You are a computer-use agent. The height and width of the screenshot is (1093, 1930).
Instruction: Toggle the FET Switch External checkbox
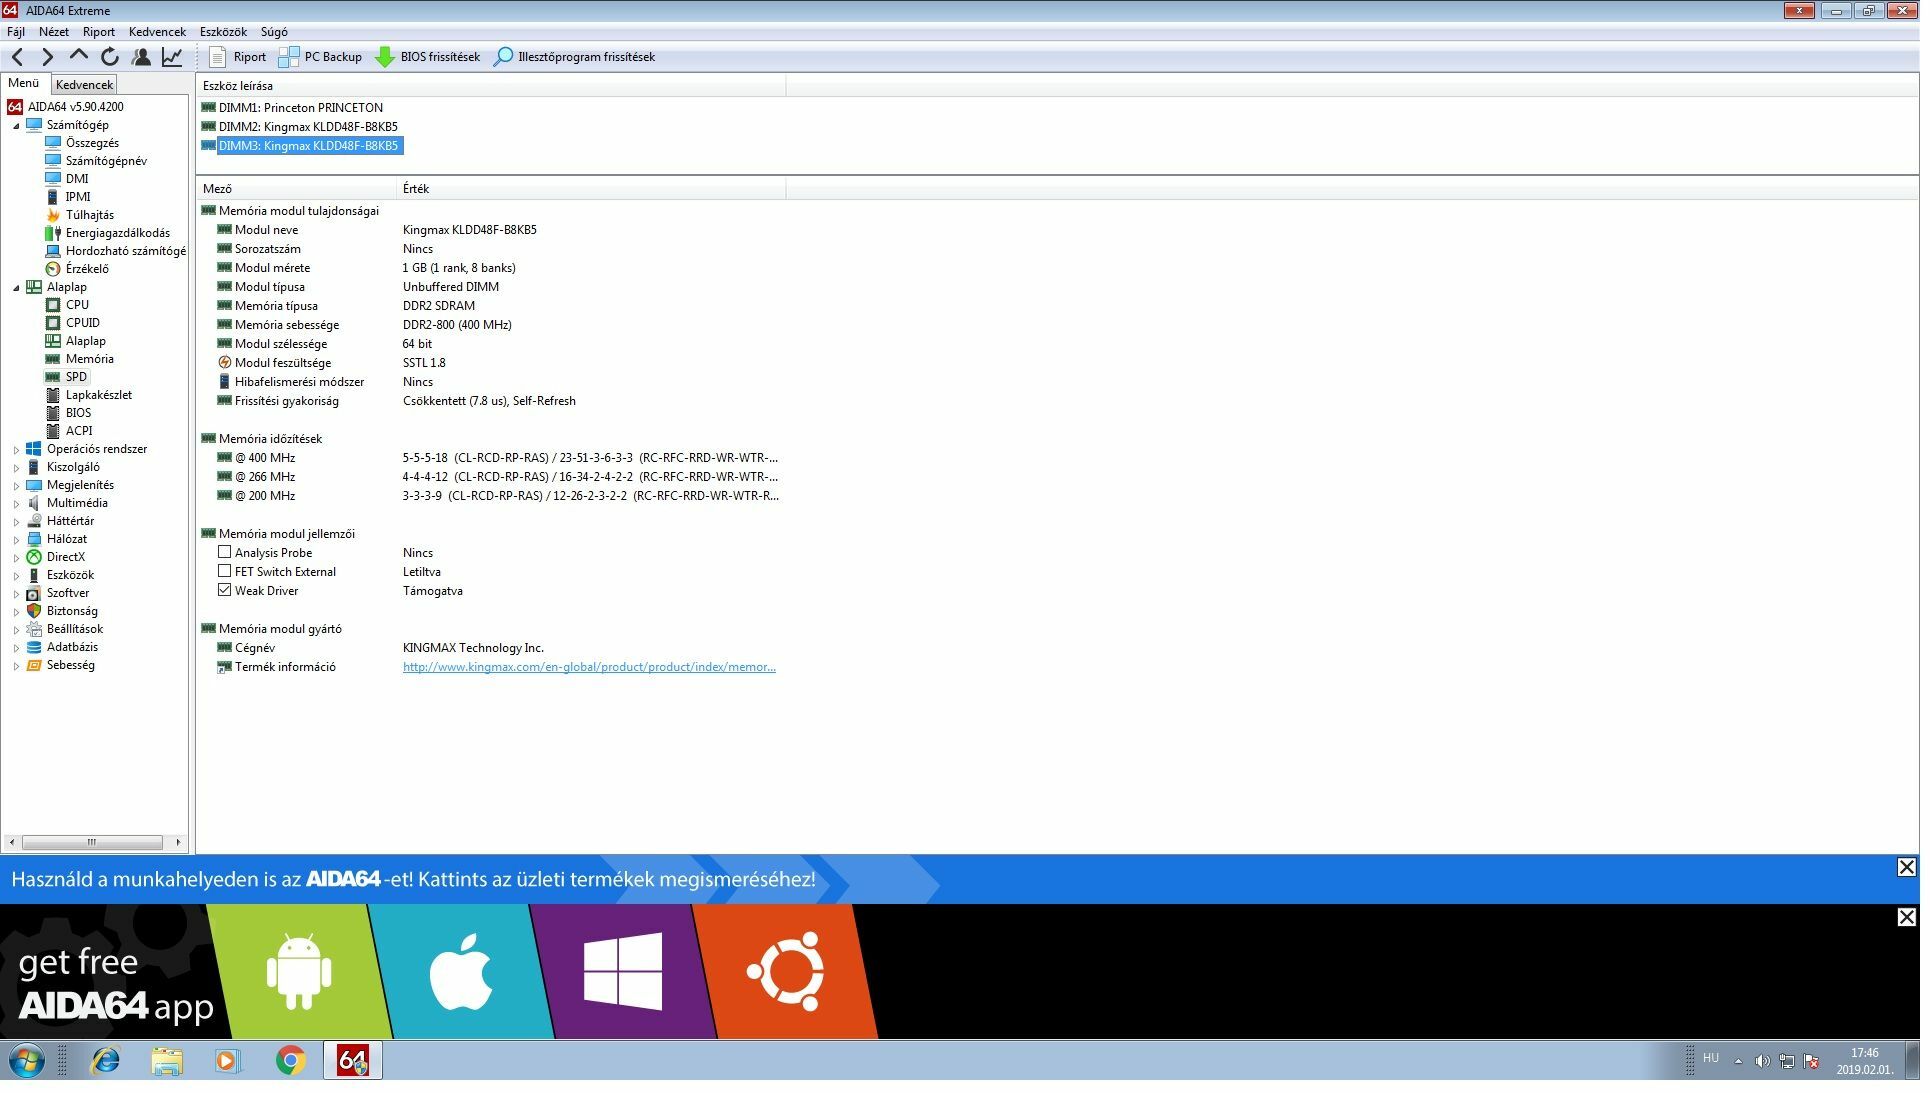[225, 572]
